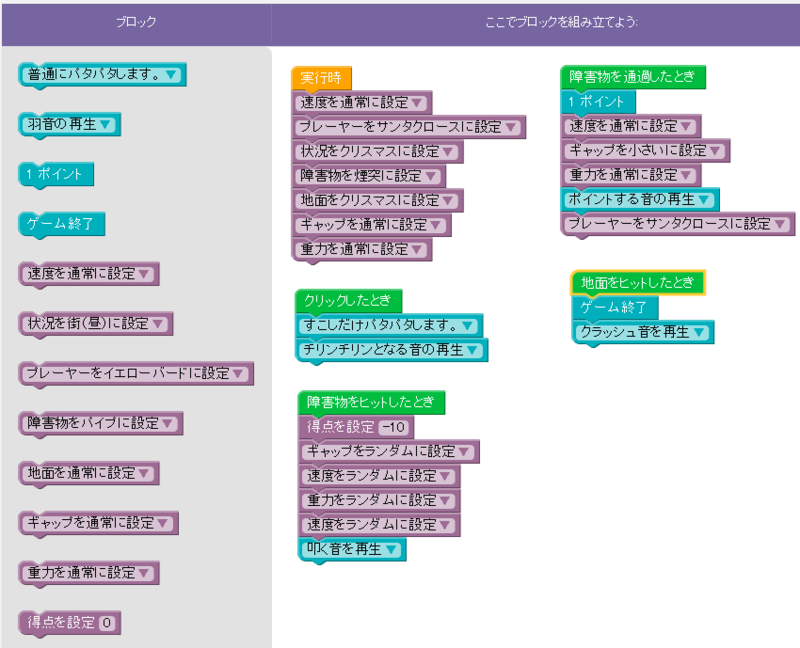Open dropdown on 障害物をパイプに設定 block
This screenshot has height=648, width=800.
tap(168, 423)
